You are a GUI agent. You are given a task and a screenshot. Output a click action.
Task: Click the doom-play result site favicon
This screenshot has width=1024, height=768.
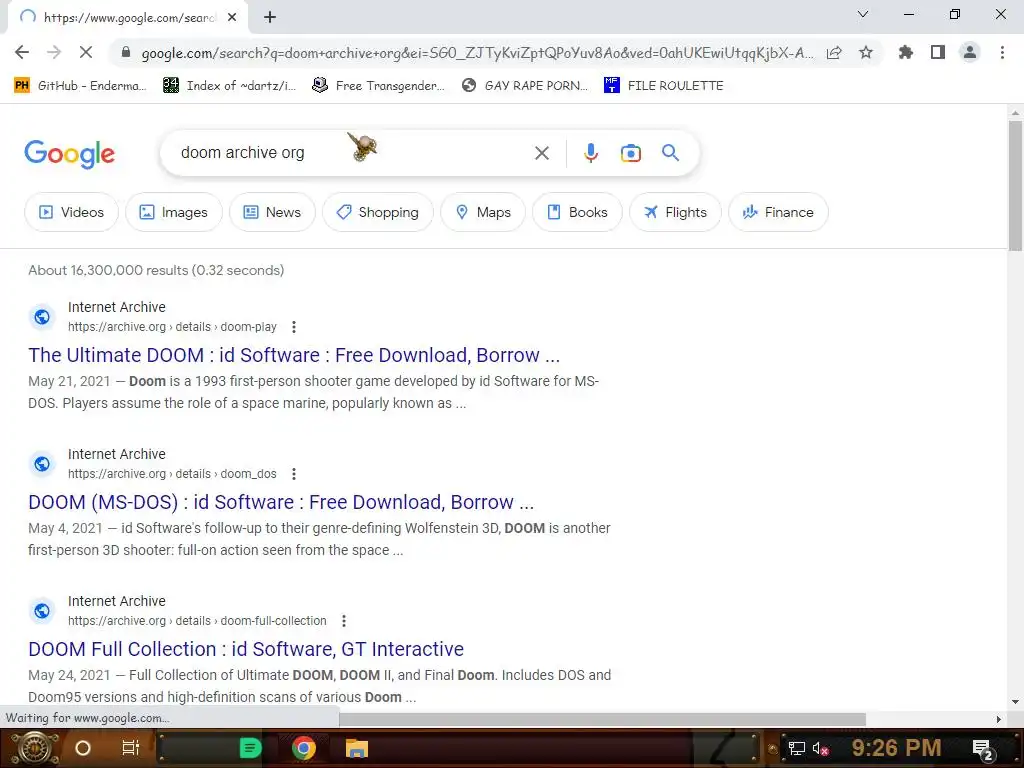pos(42,317)
